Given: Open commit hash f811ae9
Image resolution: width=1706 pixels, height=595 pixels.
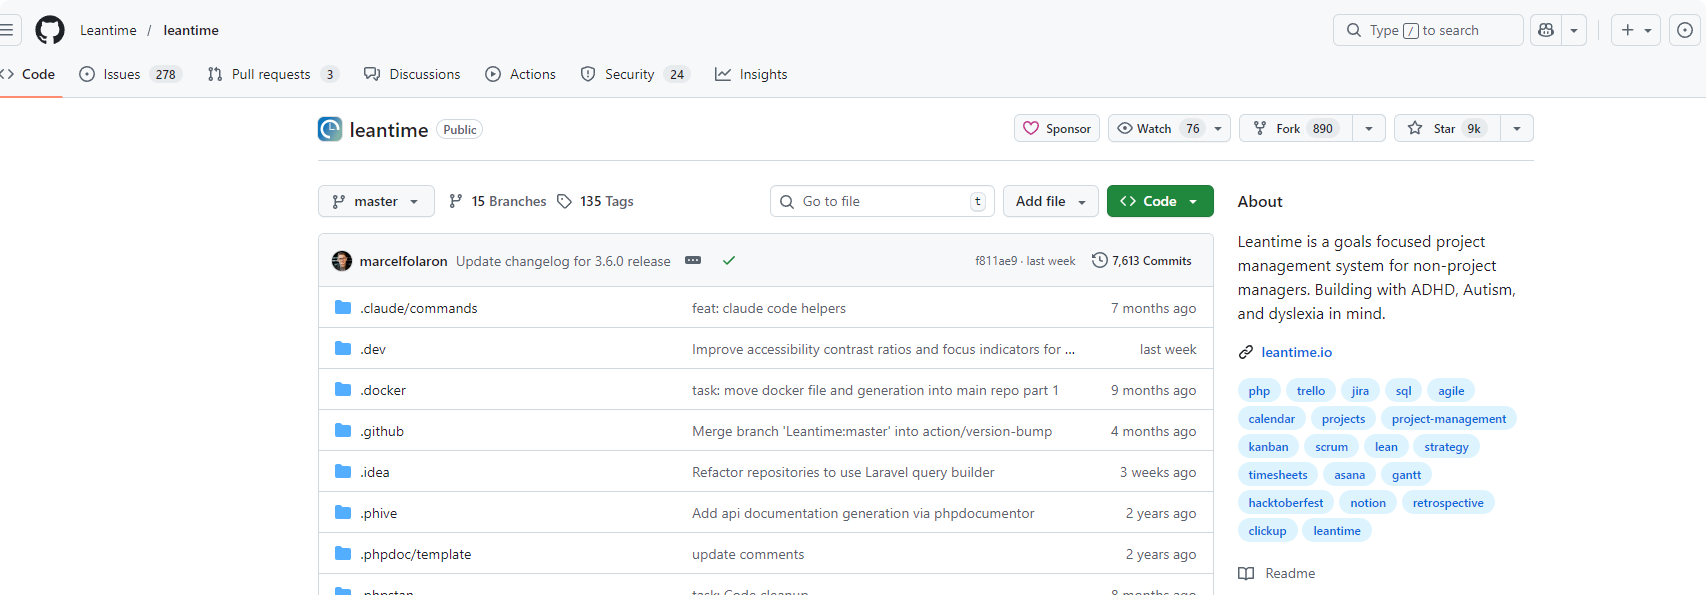Looking at the screenshot, I should 996,261.
